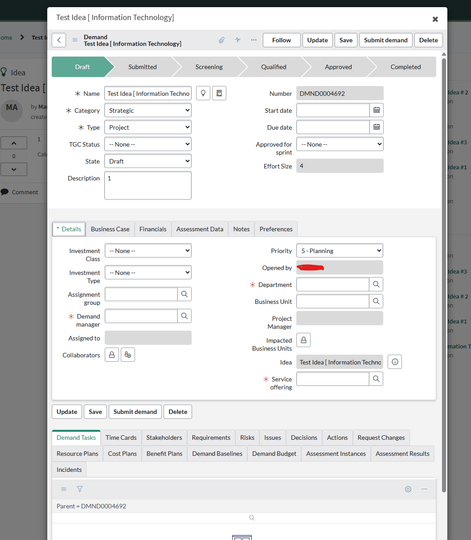
Task: Click the back arrow button in form header
Action: (x=59, y=40)
